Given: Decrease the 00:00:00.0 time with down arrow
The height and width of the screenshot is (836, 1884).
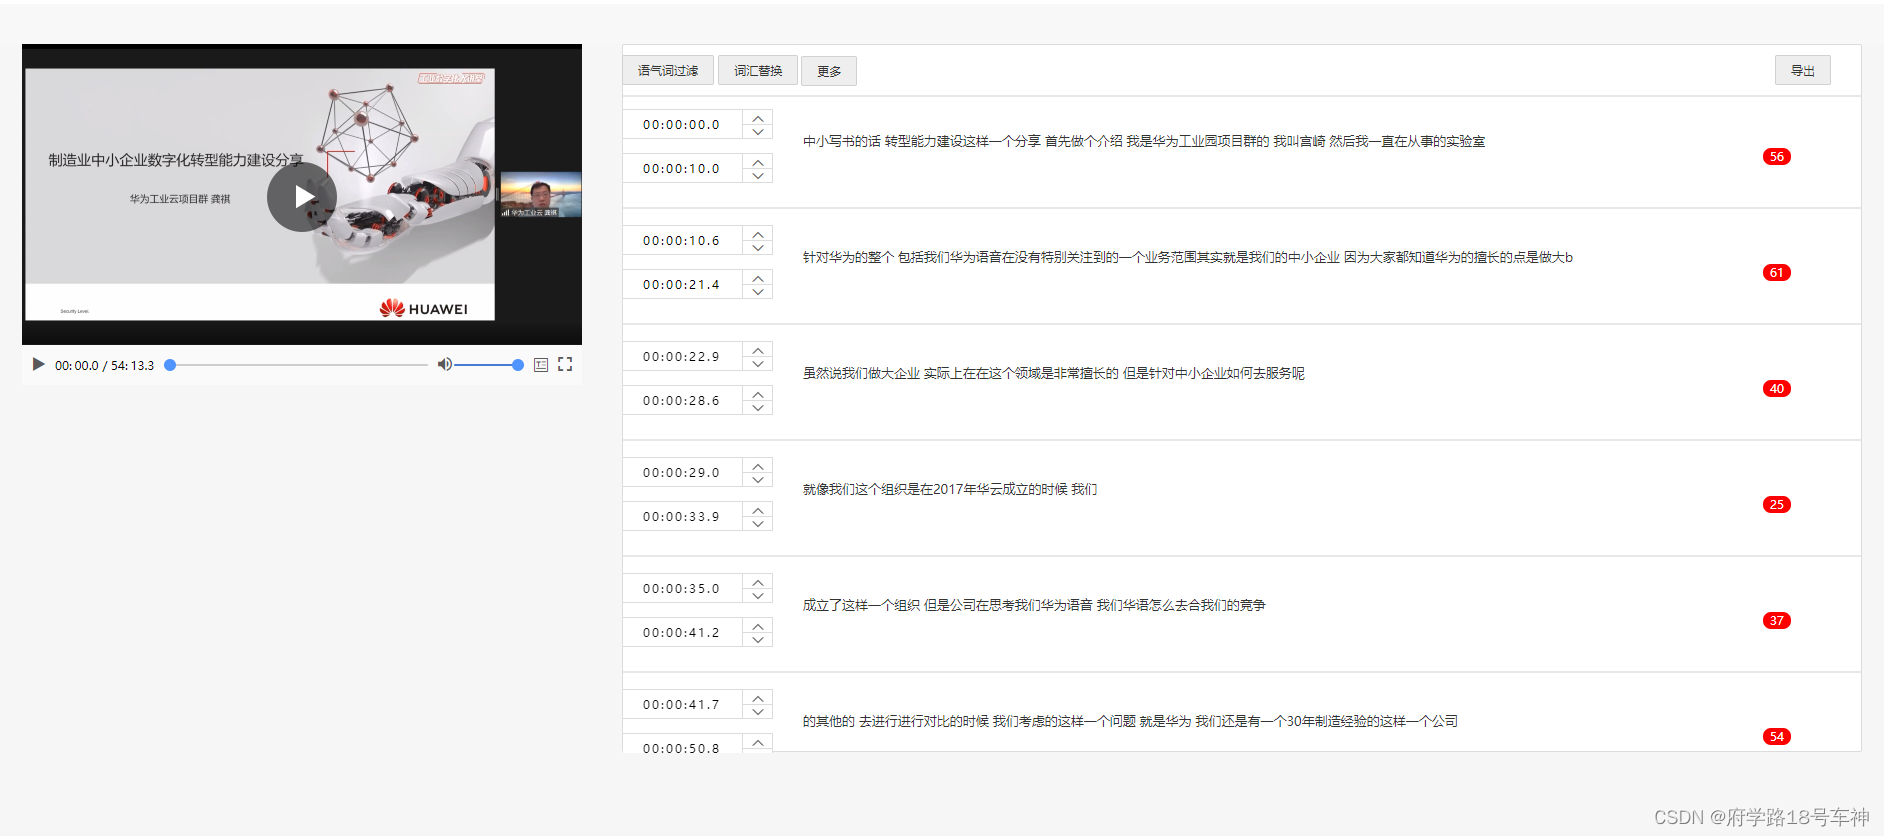Looking at the screenshot, I should pos(758,132).
